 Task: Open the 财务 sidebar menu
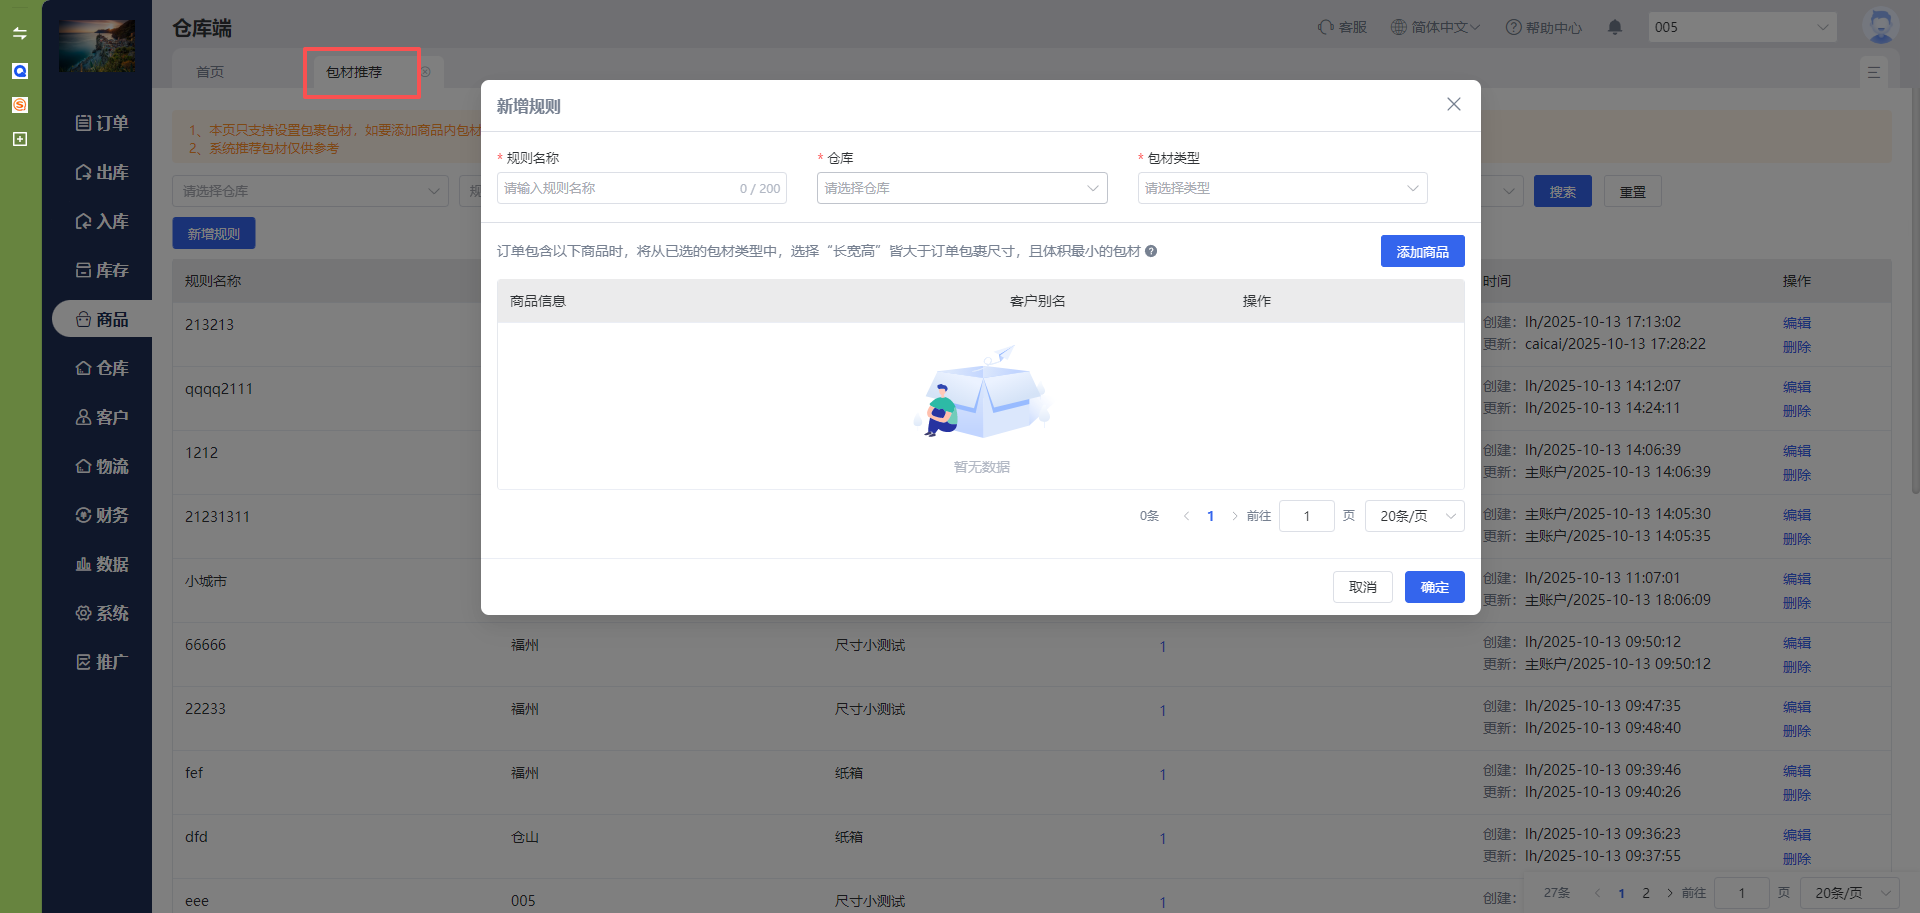102,515
